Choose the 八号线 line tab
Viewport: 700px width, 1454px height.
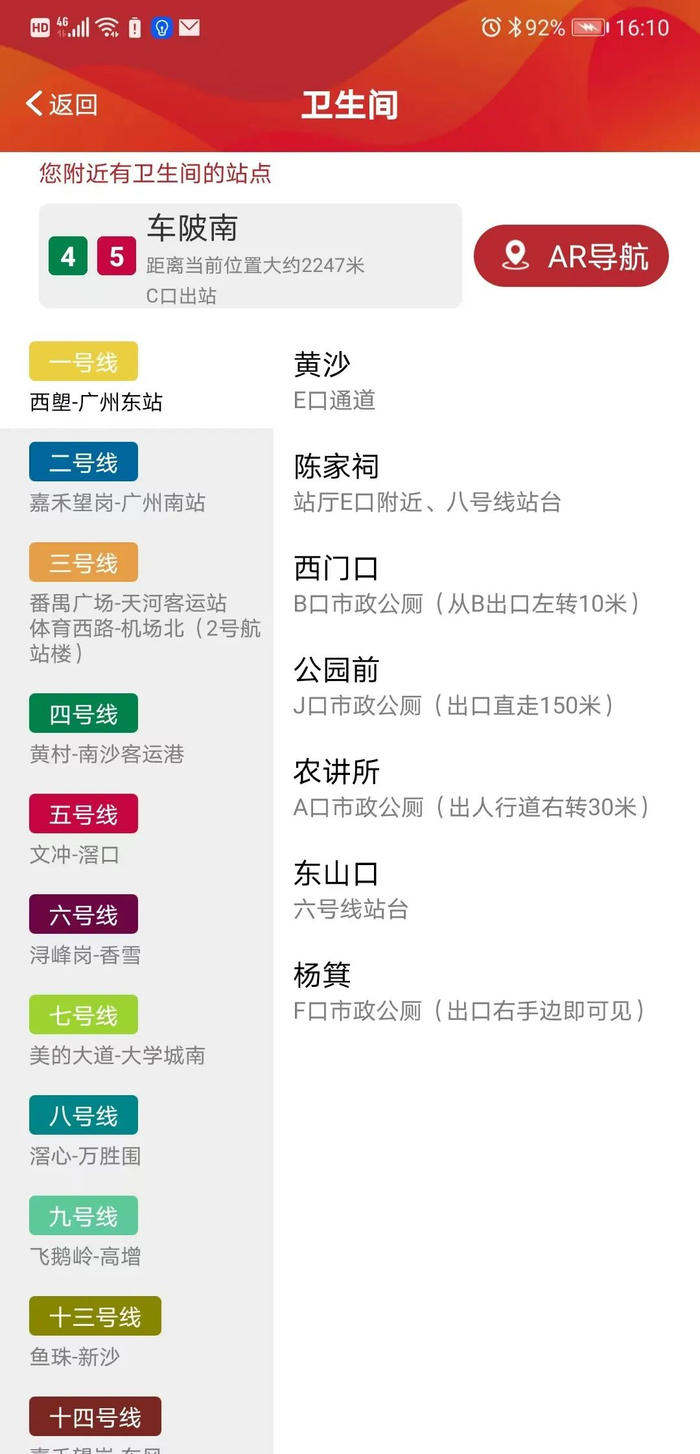tap(84, 1115)
